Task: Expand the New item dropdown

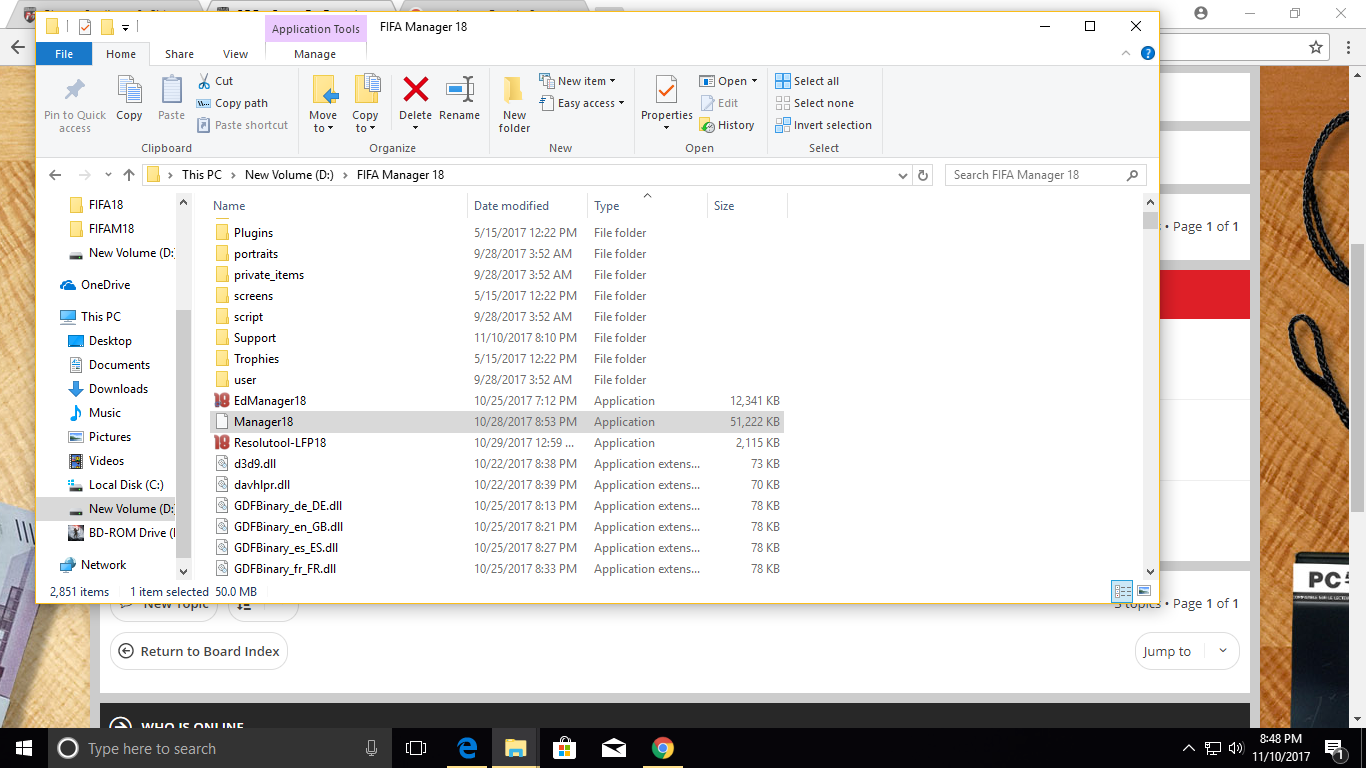Action: [x=577, y=81]
